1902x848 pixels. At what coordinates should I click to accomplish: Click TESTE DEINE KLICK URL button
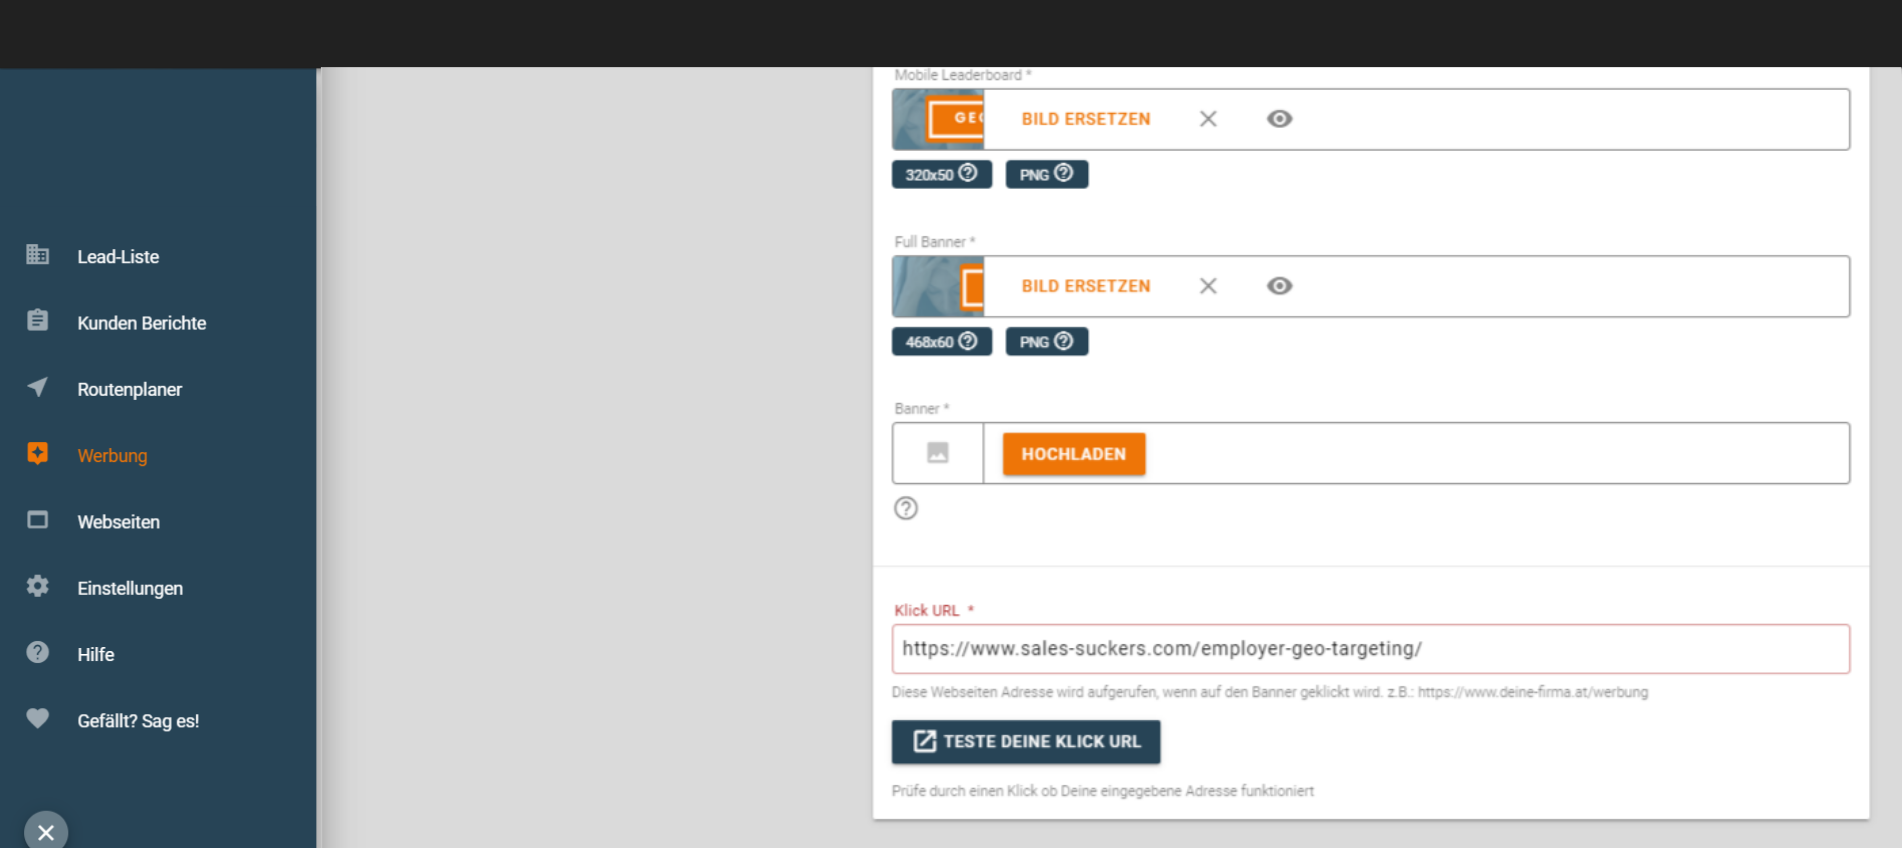(1026, 742)
